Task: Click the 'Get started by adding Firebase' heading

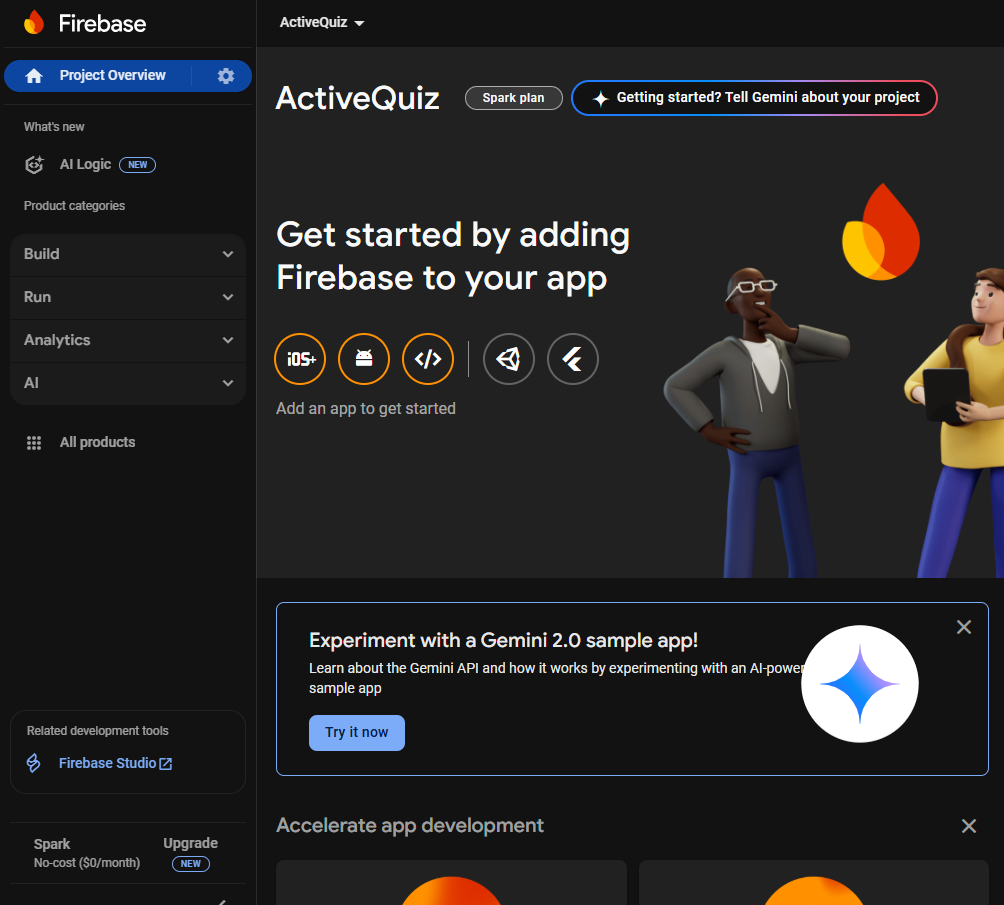Action: coord(453,256)
